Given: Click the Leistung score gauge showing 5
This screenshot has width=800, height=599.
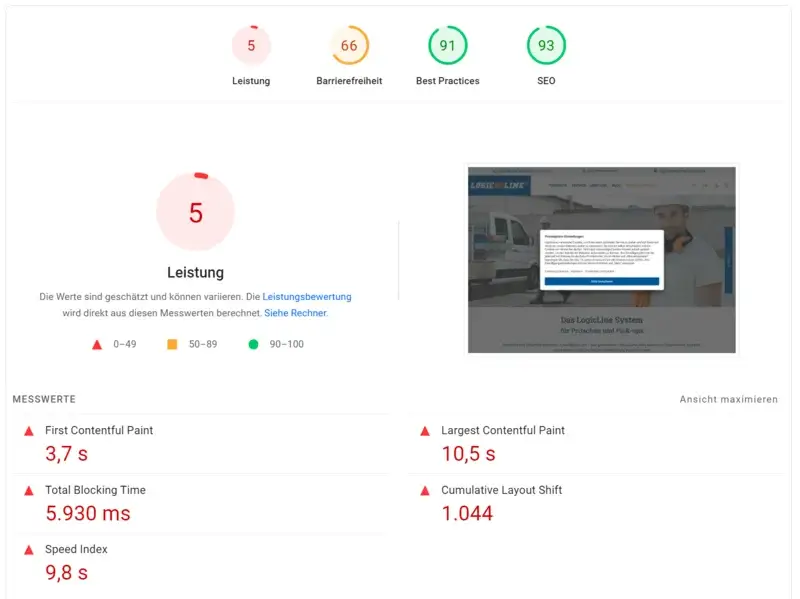Looking at the screenshot, I should (251, 46).
